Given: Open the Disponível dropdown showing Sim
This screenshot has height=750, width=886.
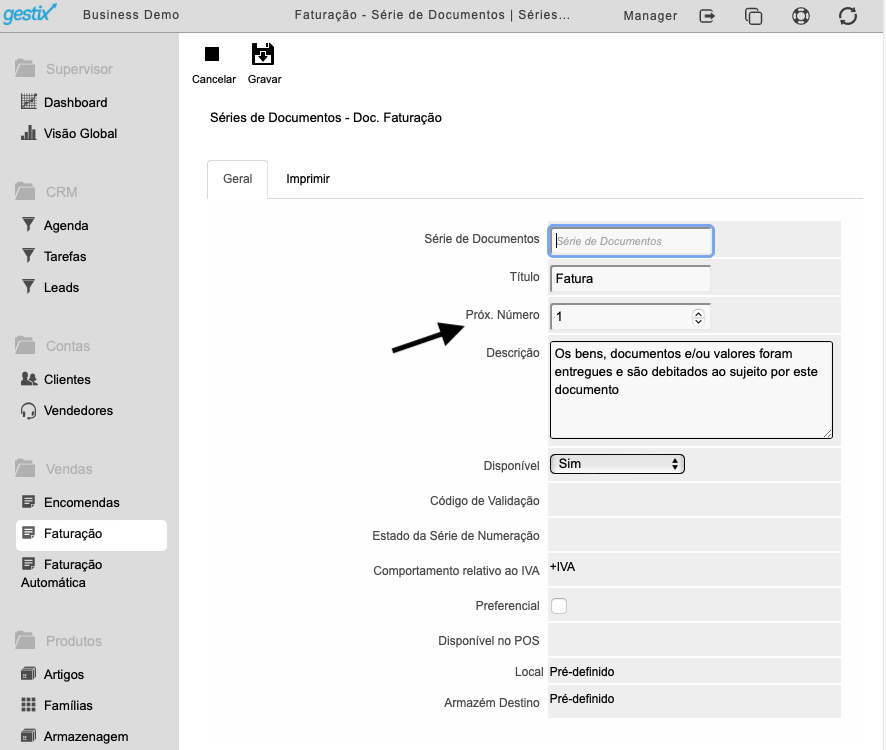Looking at the screenshot, I should click(x=617, y=464).
